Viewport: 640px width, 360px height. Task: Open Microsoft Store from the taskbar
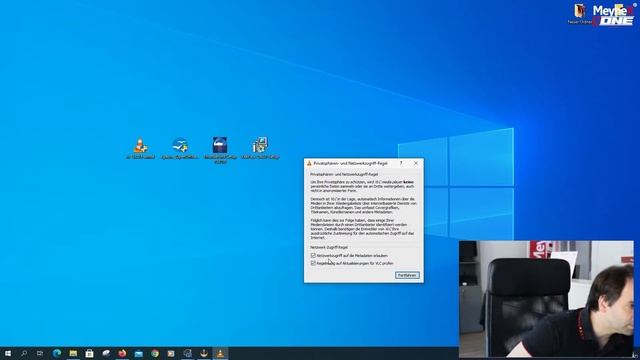click(x=89, y=353)
